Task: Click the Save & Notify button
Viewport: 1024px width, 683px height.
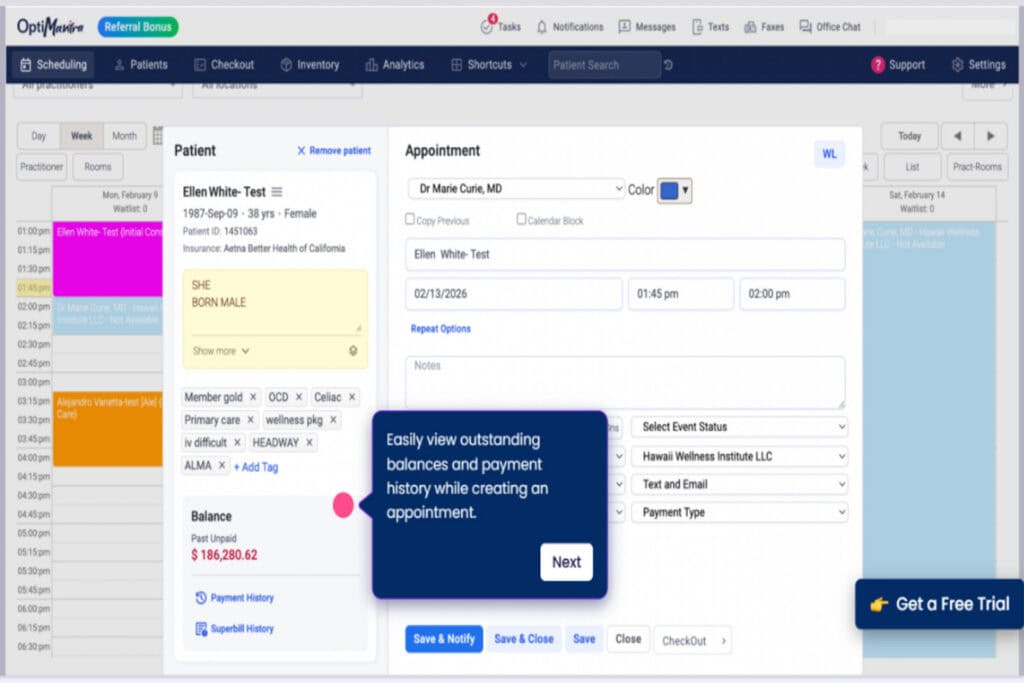Action: pos(444,639)
